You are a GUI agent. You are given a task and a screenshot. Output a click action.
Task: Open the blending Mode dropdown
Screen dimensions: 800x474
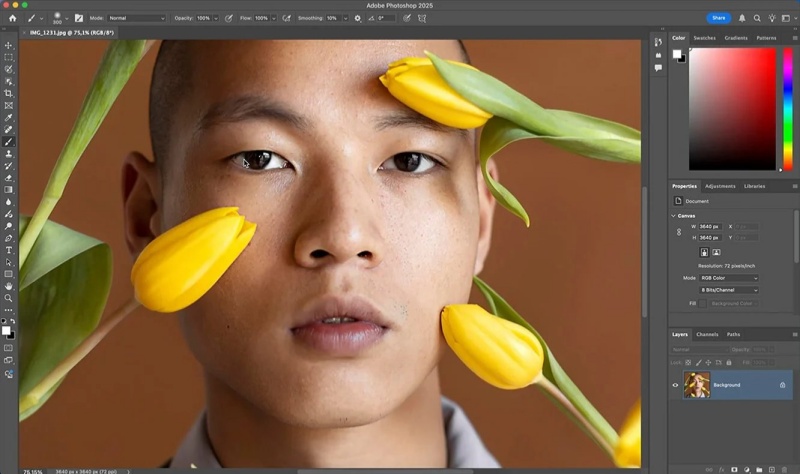point(136,18)
